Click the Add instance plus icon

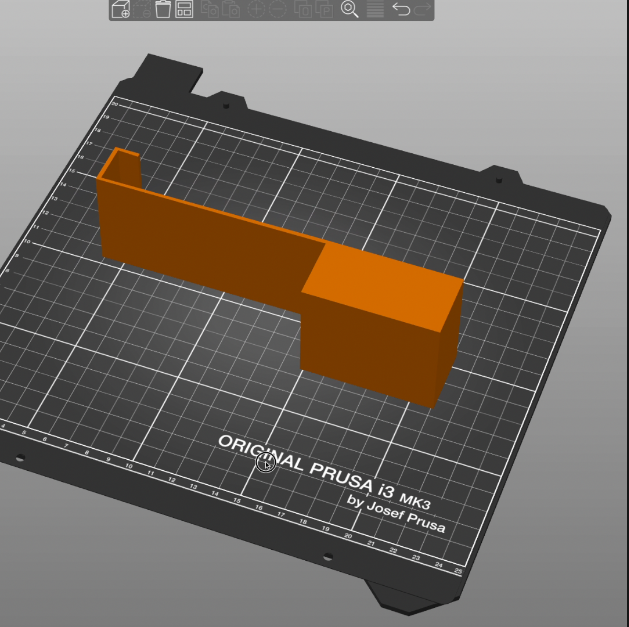coord(256,10)
